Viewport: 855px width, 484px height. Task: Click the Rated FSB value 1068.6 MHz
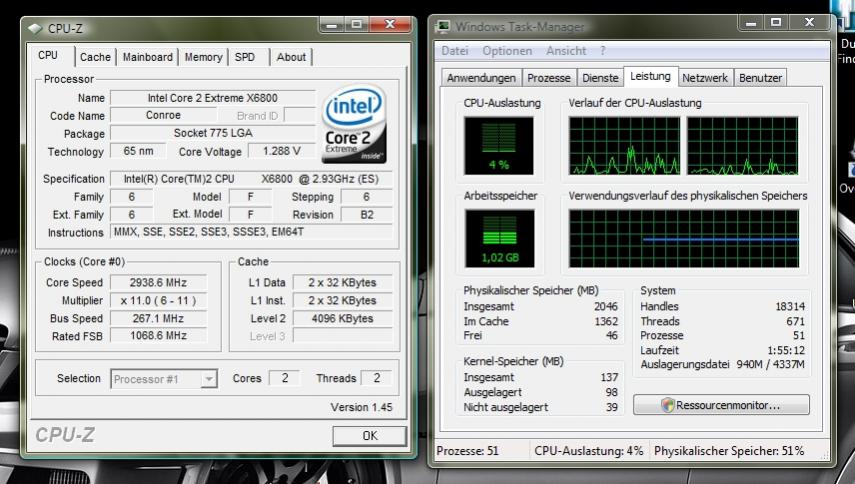coord(158,336)
